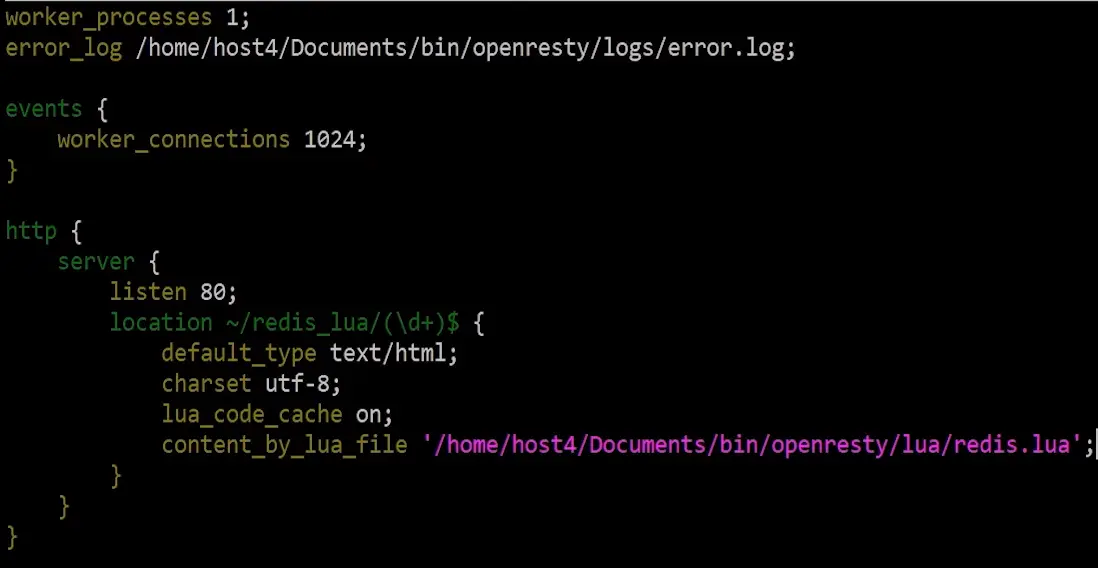The image size is (1098, 568).
Task: Click the lua_code_cache directive
Action: 252,414
